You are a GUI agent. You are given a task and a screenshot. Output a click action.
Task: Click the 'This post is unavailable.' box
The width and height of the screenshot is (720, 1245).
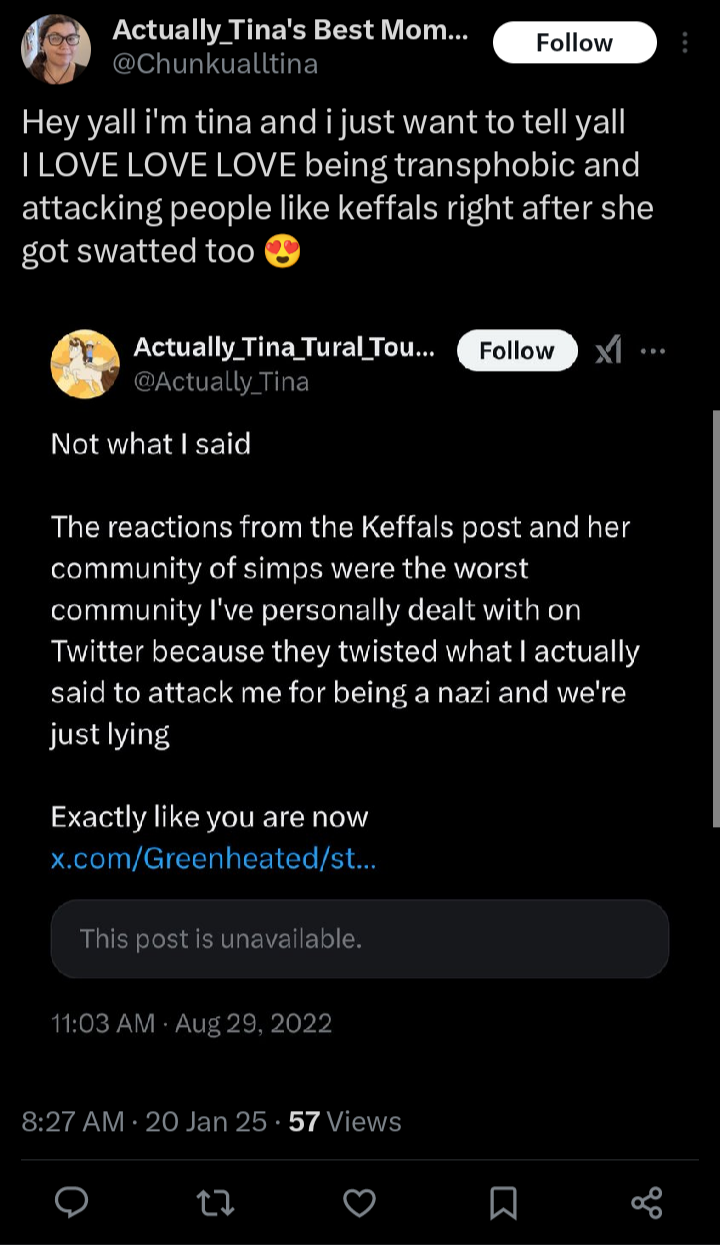point(359,939)
